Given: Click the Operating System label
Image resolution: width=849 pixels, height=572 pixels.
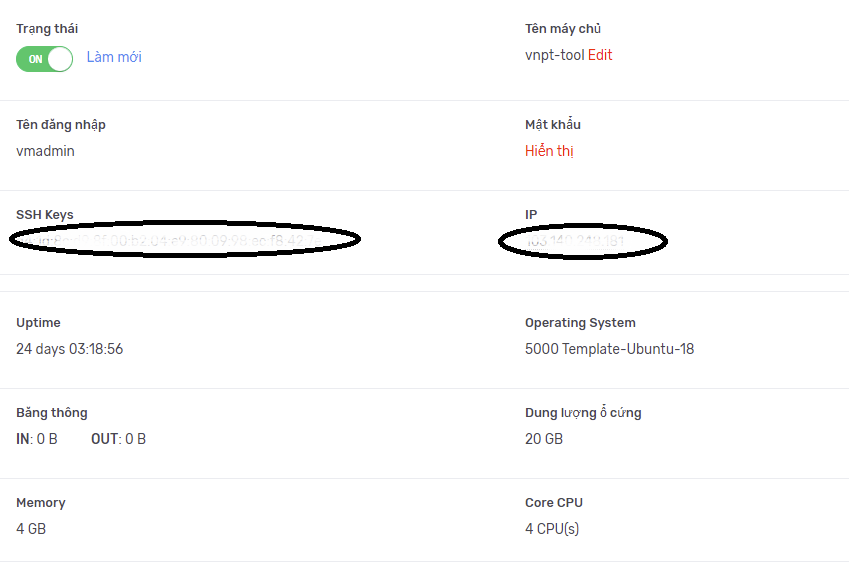Looking at the screenshot, I should tap(580, 323).
